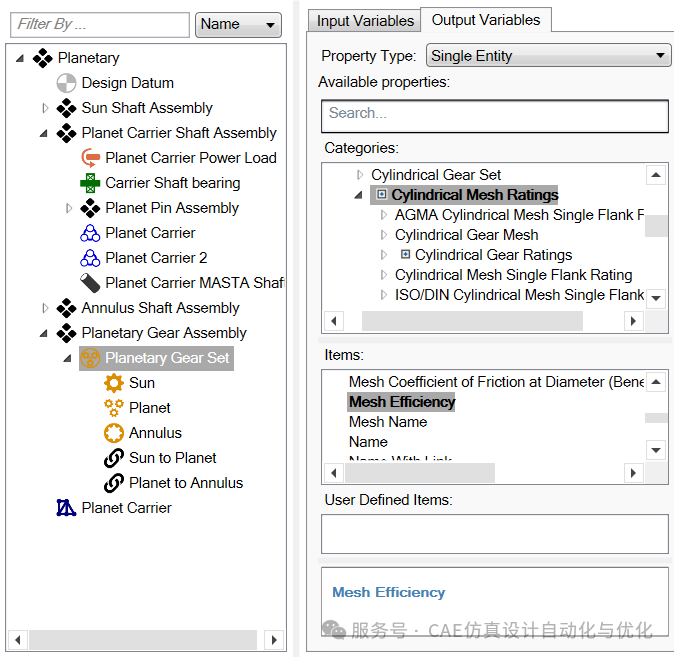Select the Mesh Efficiency item
This screenshot has width=674, height=657.
click(x=401, y=402)
